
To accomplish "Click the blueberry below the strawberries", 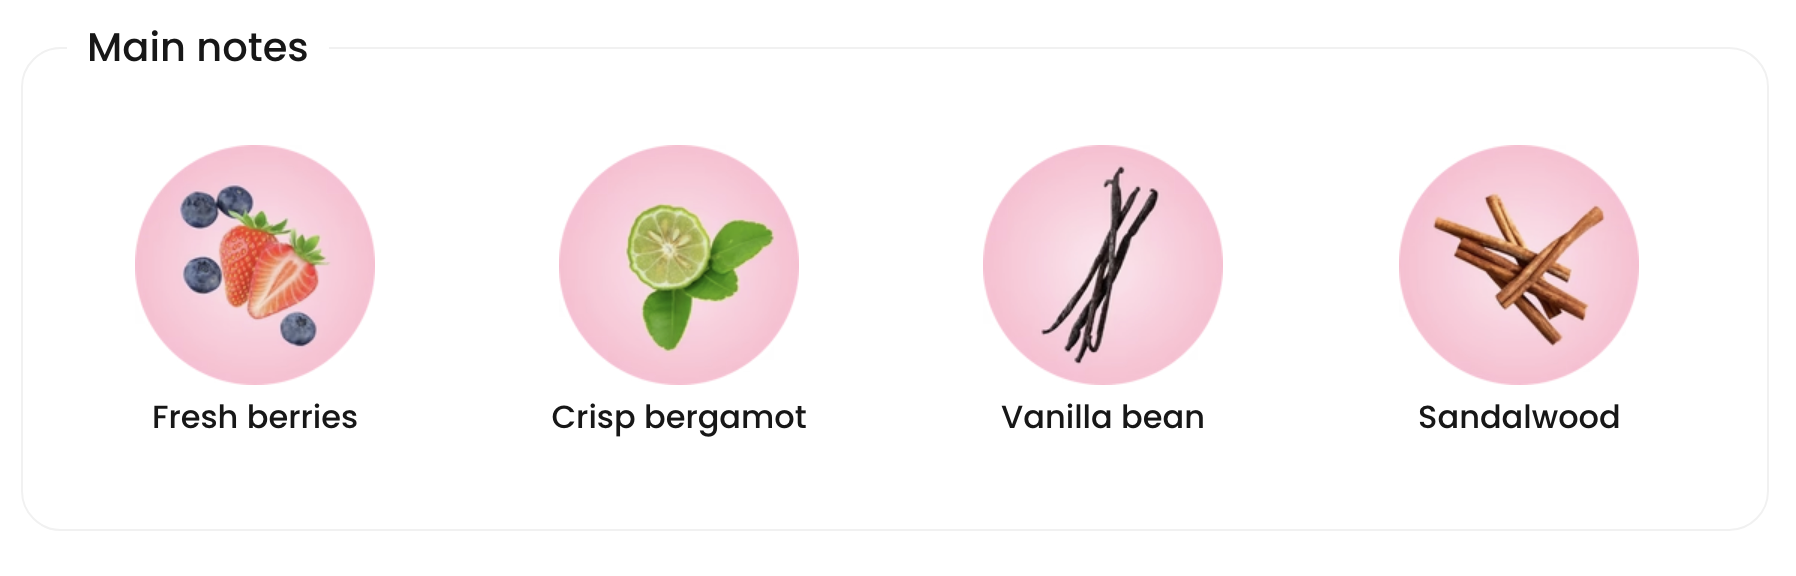I will coord(298,328).
